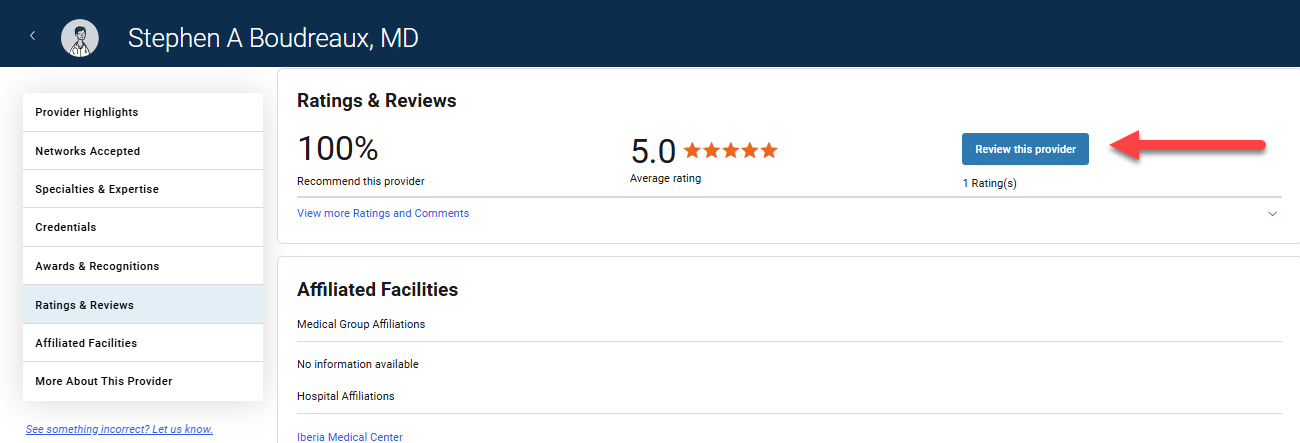
Task: Select Ratings & Reviews sidebar item
Action: pos(143,305)
